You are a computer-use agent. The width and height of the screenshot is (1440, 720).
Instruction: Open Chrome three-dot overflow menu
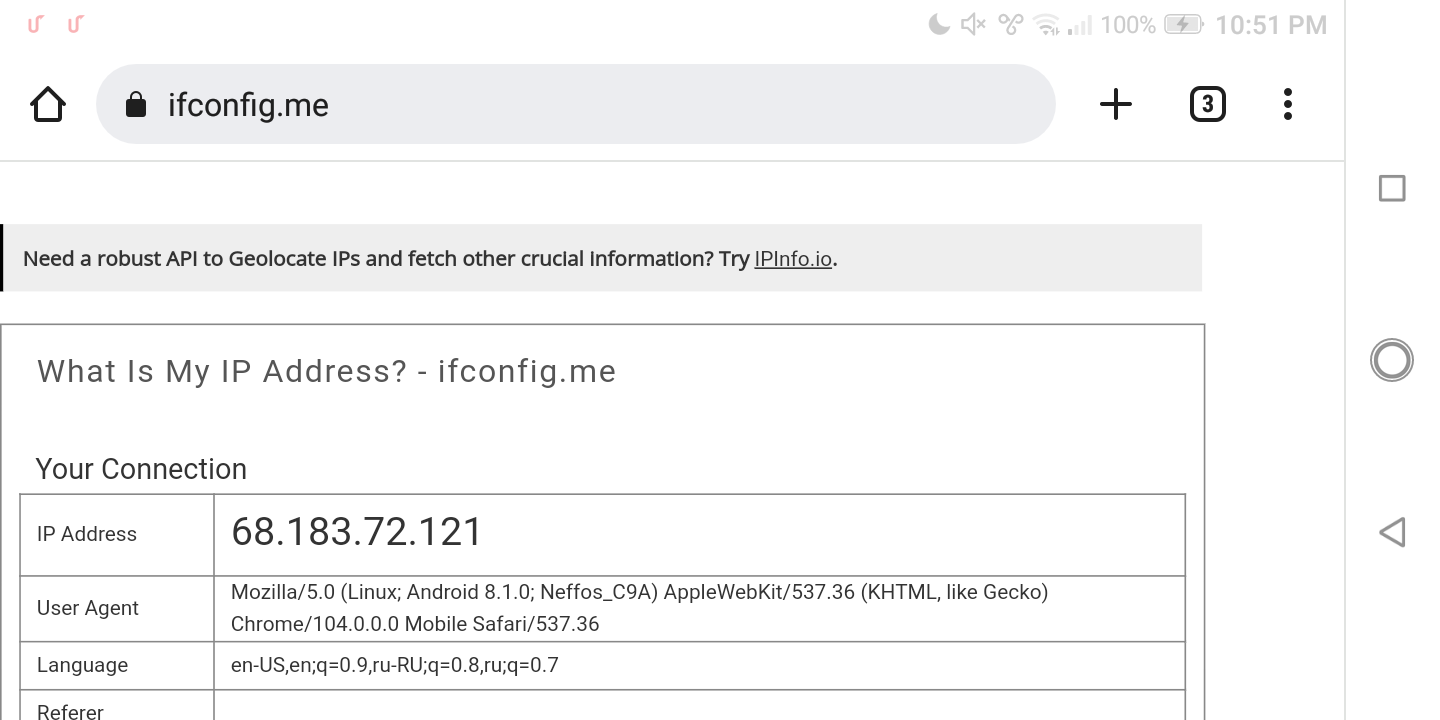[x=1288, y=104]
